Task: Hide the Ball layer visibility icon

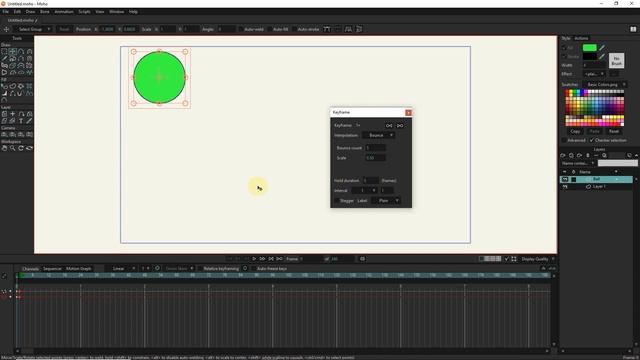Action: coord(565,179)
